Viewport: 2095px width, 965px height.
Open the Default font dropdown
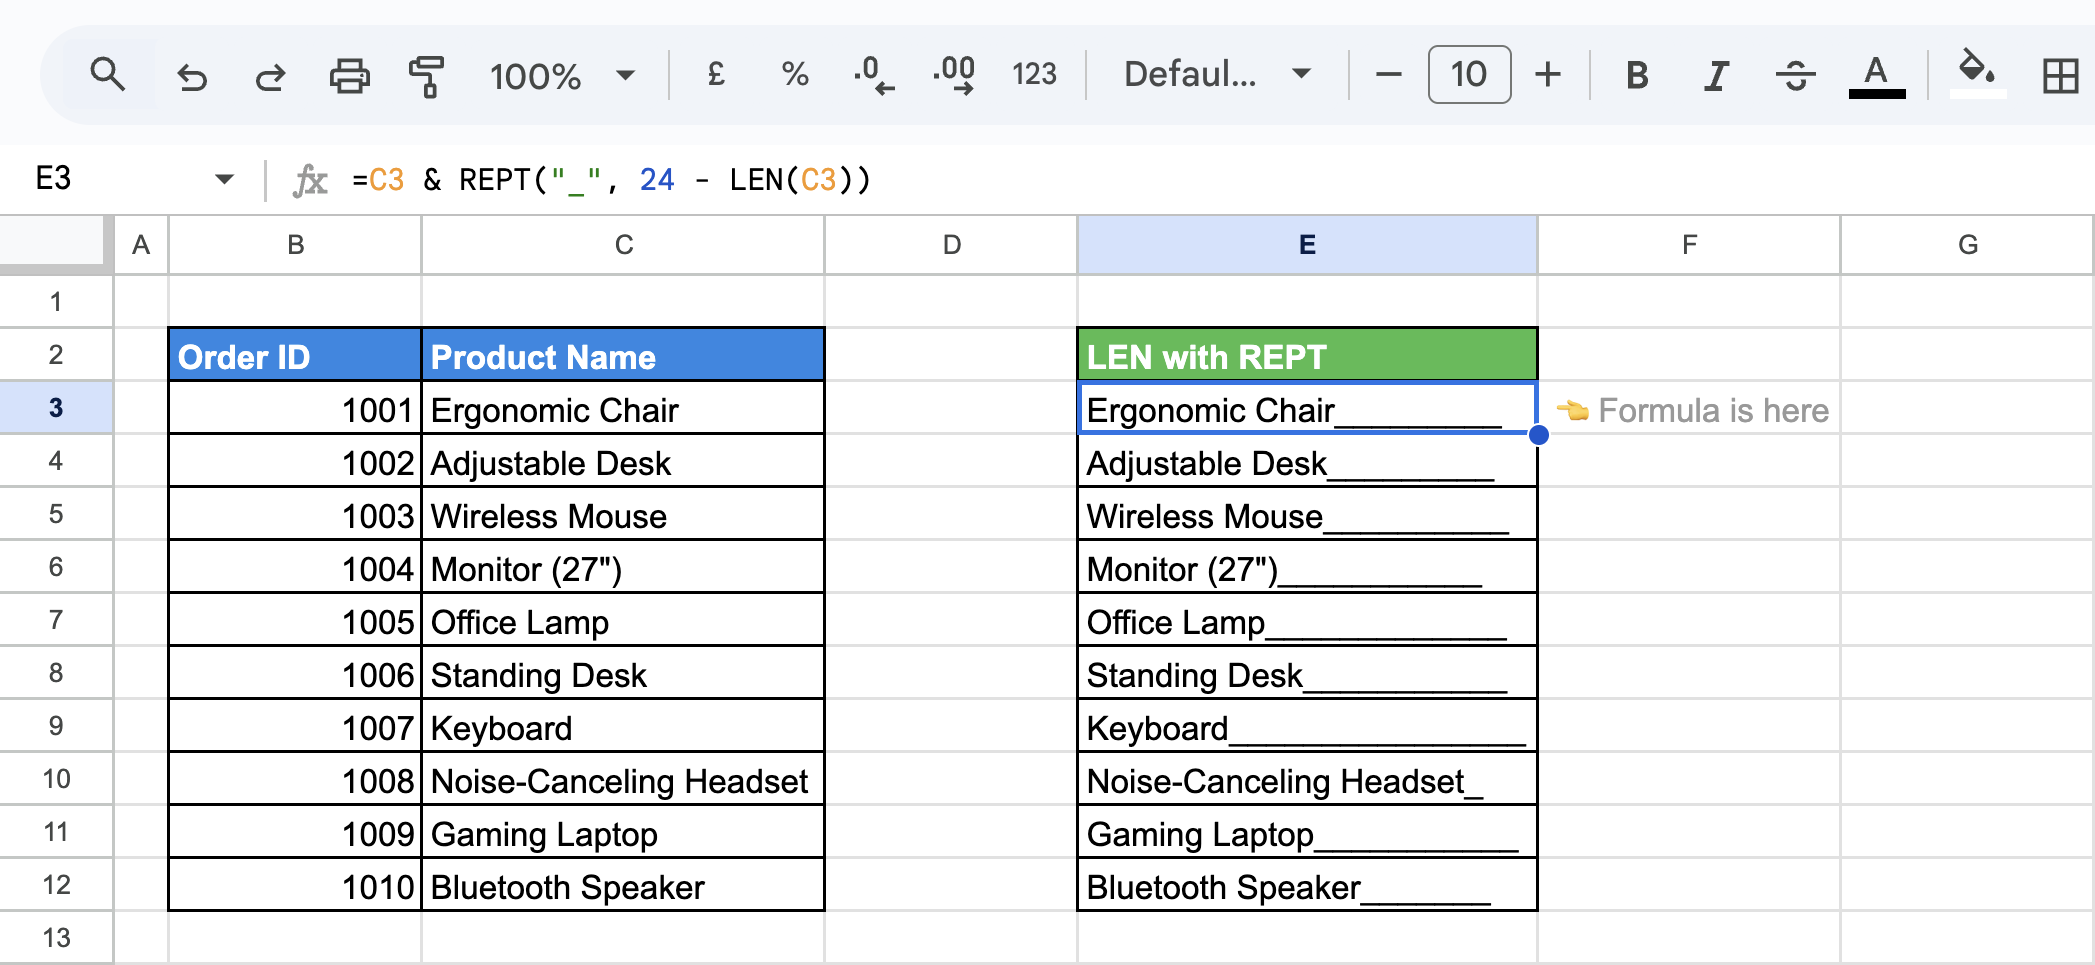[1217, 74]
